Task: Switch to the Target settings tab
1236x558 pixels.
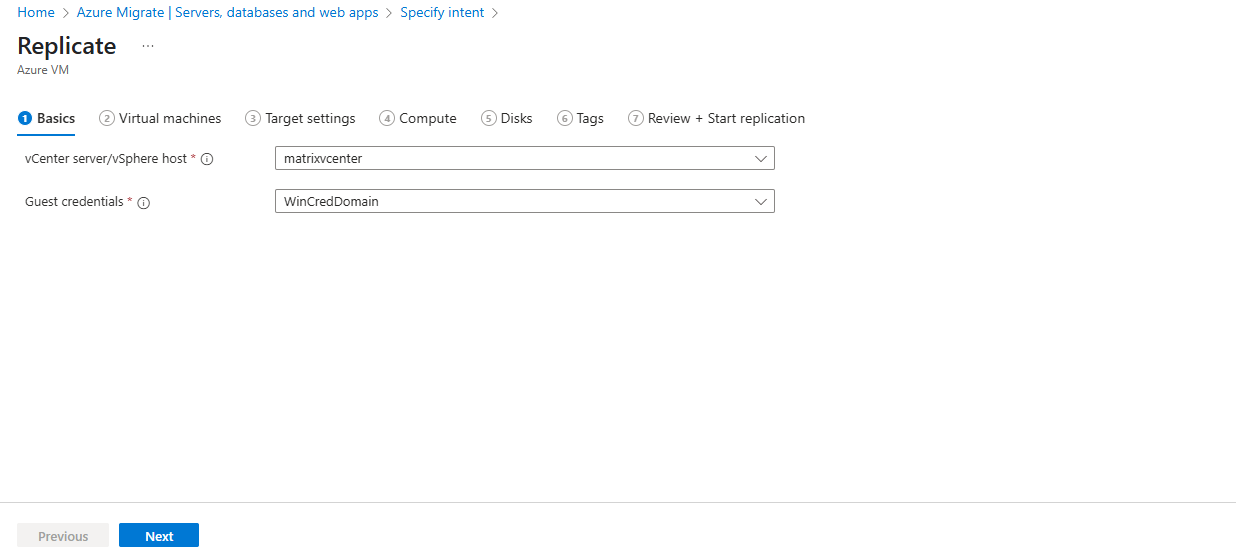Action: click(x=300, y=118)
